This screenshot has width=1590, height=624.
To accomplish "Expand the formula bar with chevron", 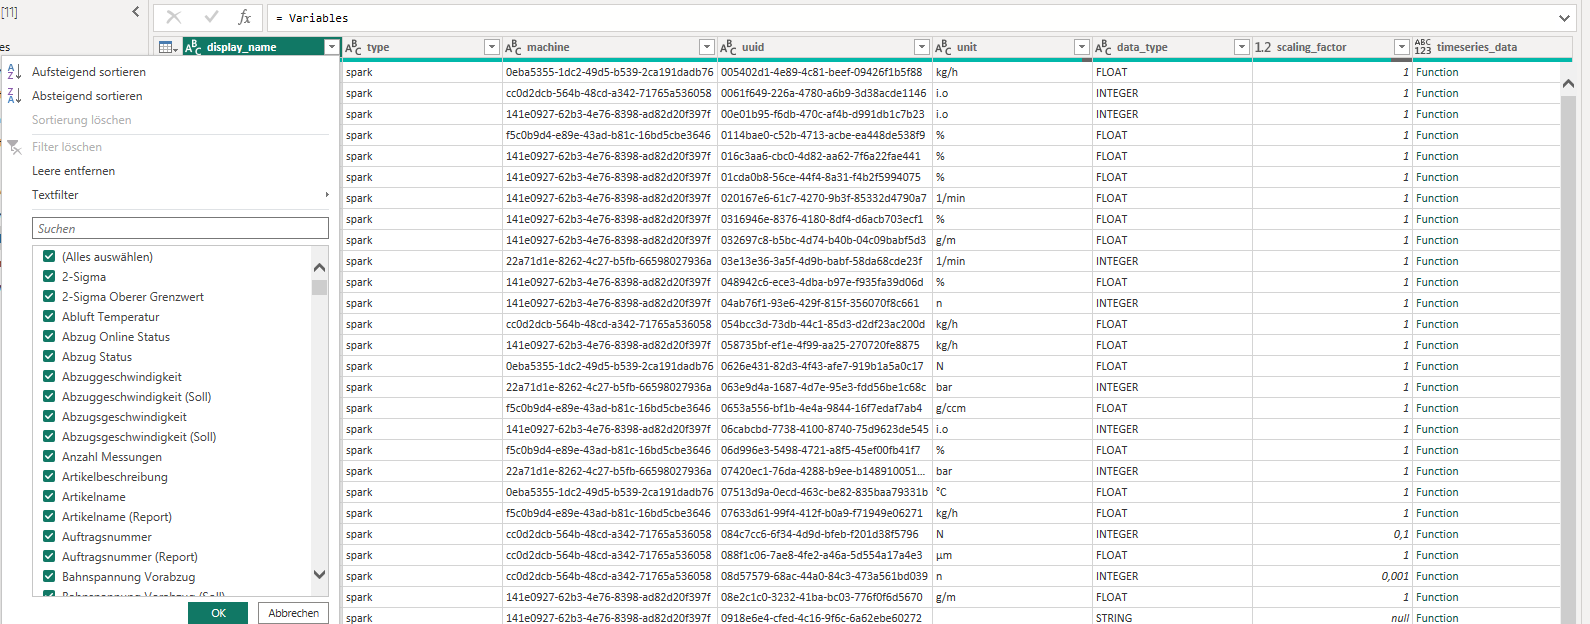I will click(x=1564, y=18).
